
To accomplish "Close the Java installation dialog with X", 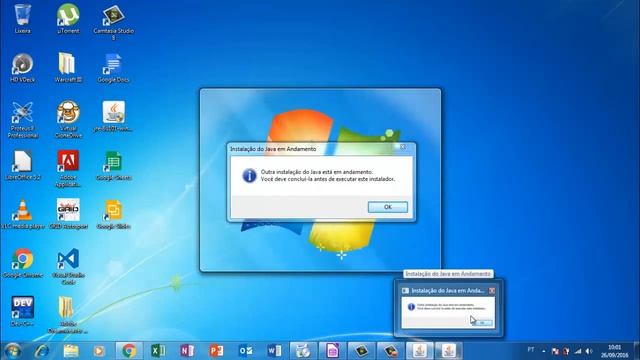I will [x=402, y=147].
